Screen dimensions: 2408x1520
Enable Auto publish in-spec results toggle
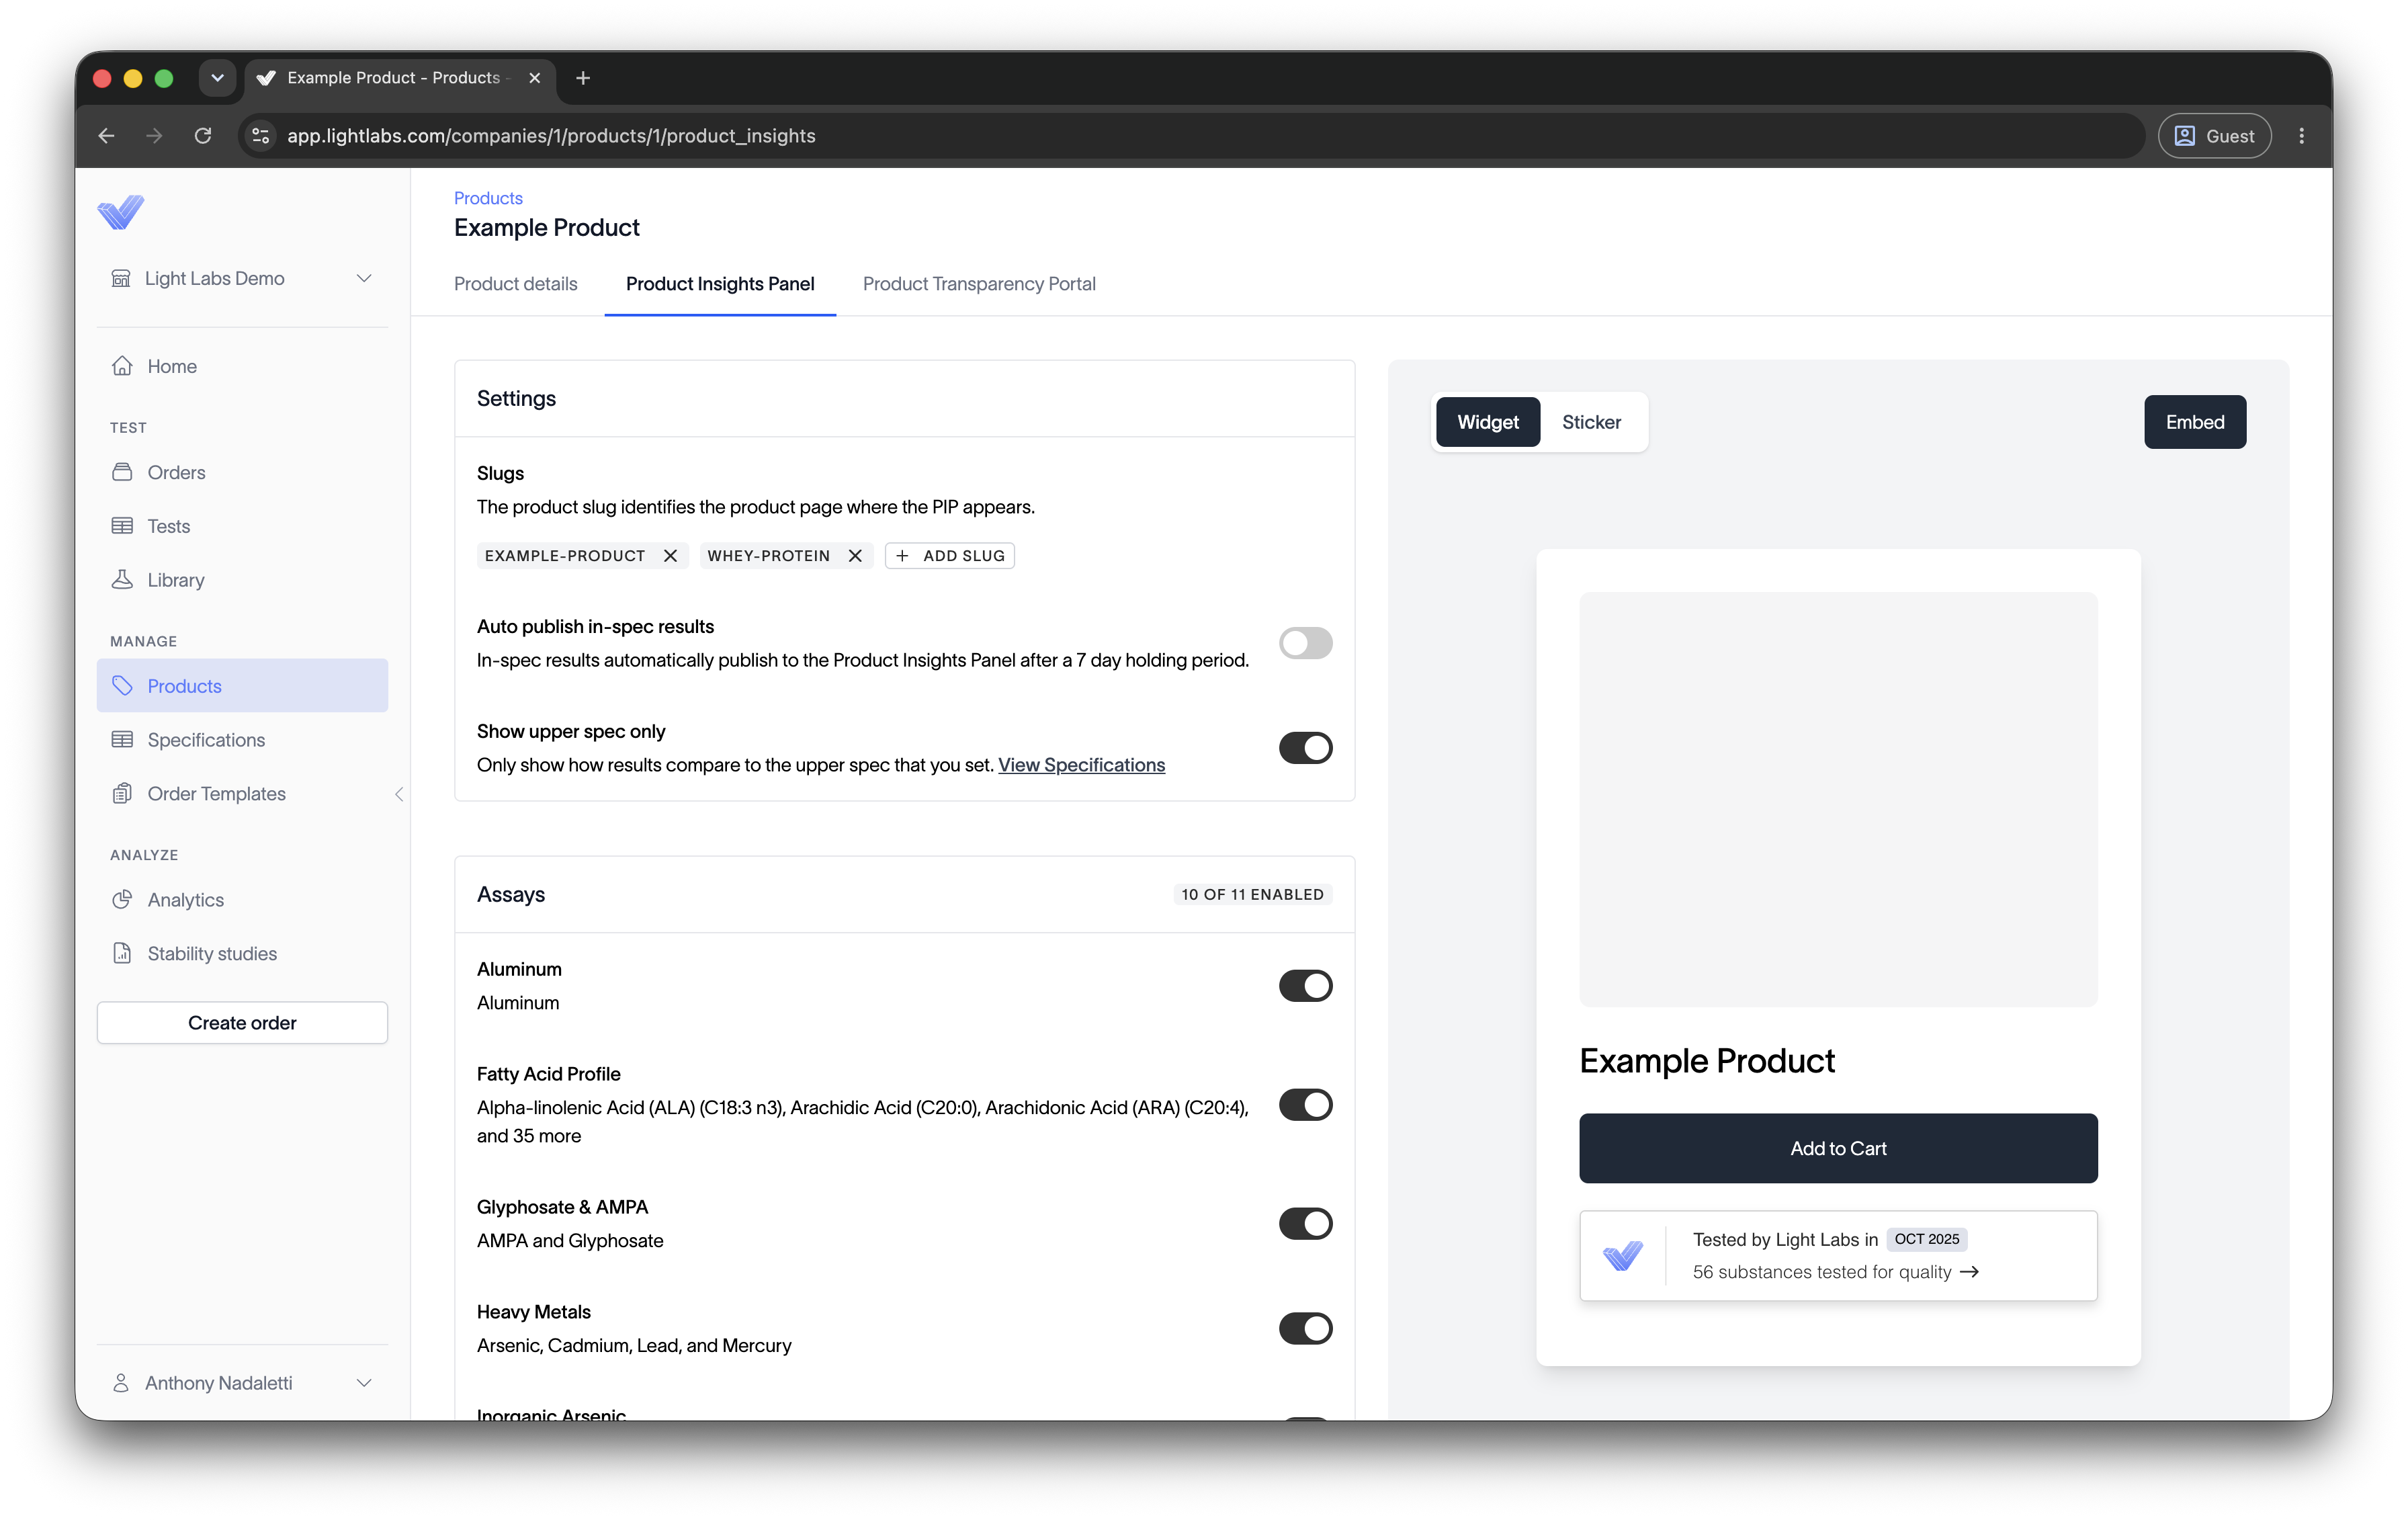(x=1305, y=643)
